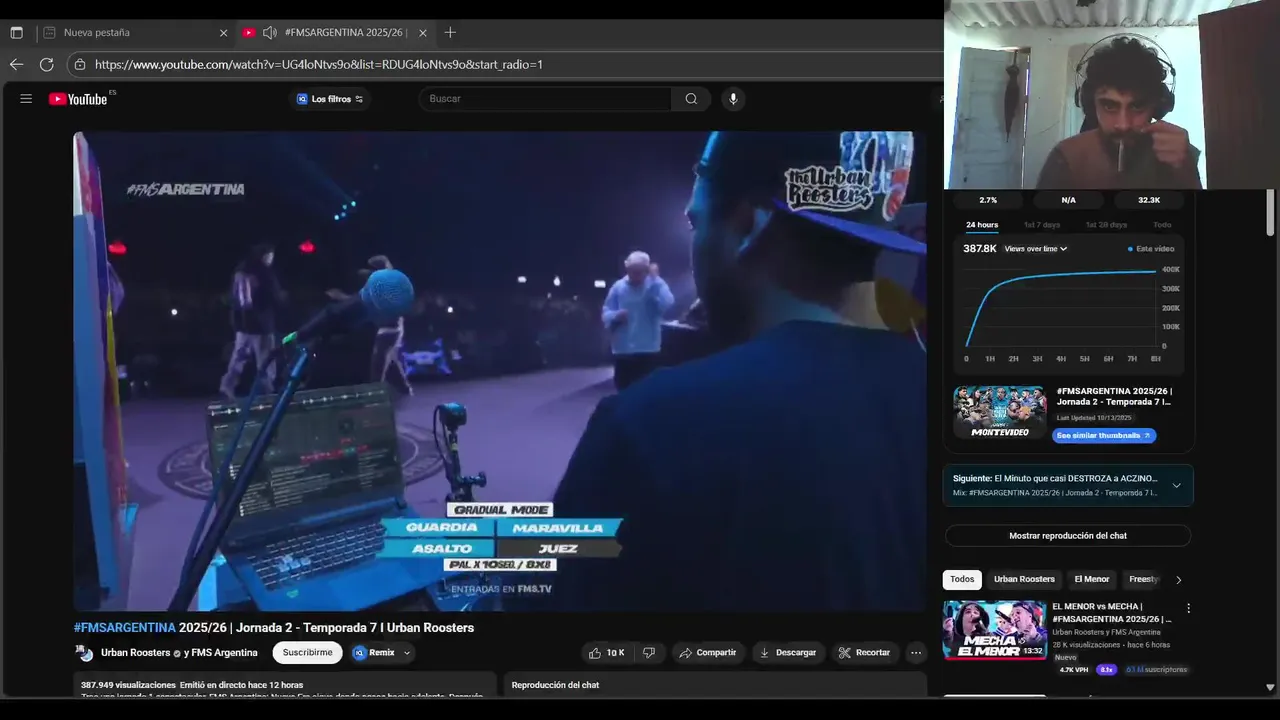View site information lock icon
The width and height of the screenshot is (1280, 720).
pos(80,64)
